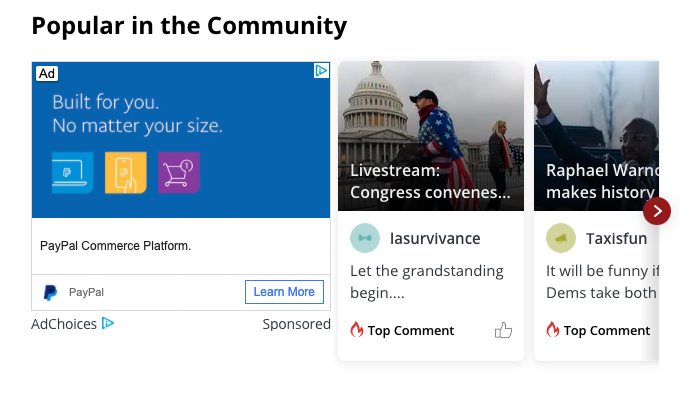
Task: Open Taxisfun's avatar profile
Action: (561, 238)
